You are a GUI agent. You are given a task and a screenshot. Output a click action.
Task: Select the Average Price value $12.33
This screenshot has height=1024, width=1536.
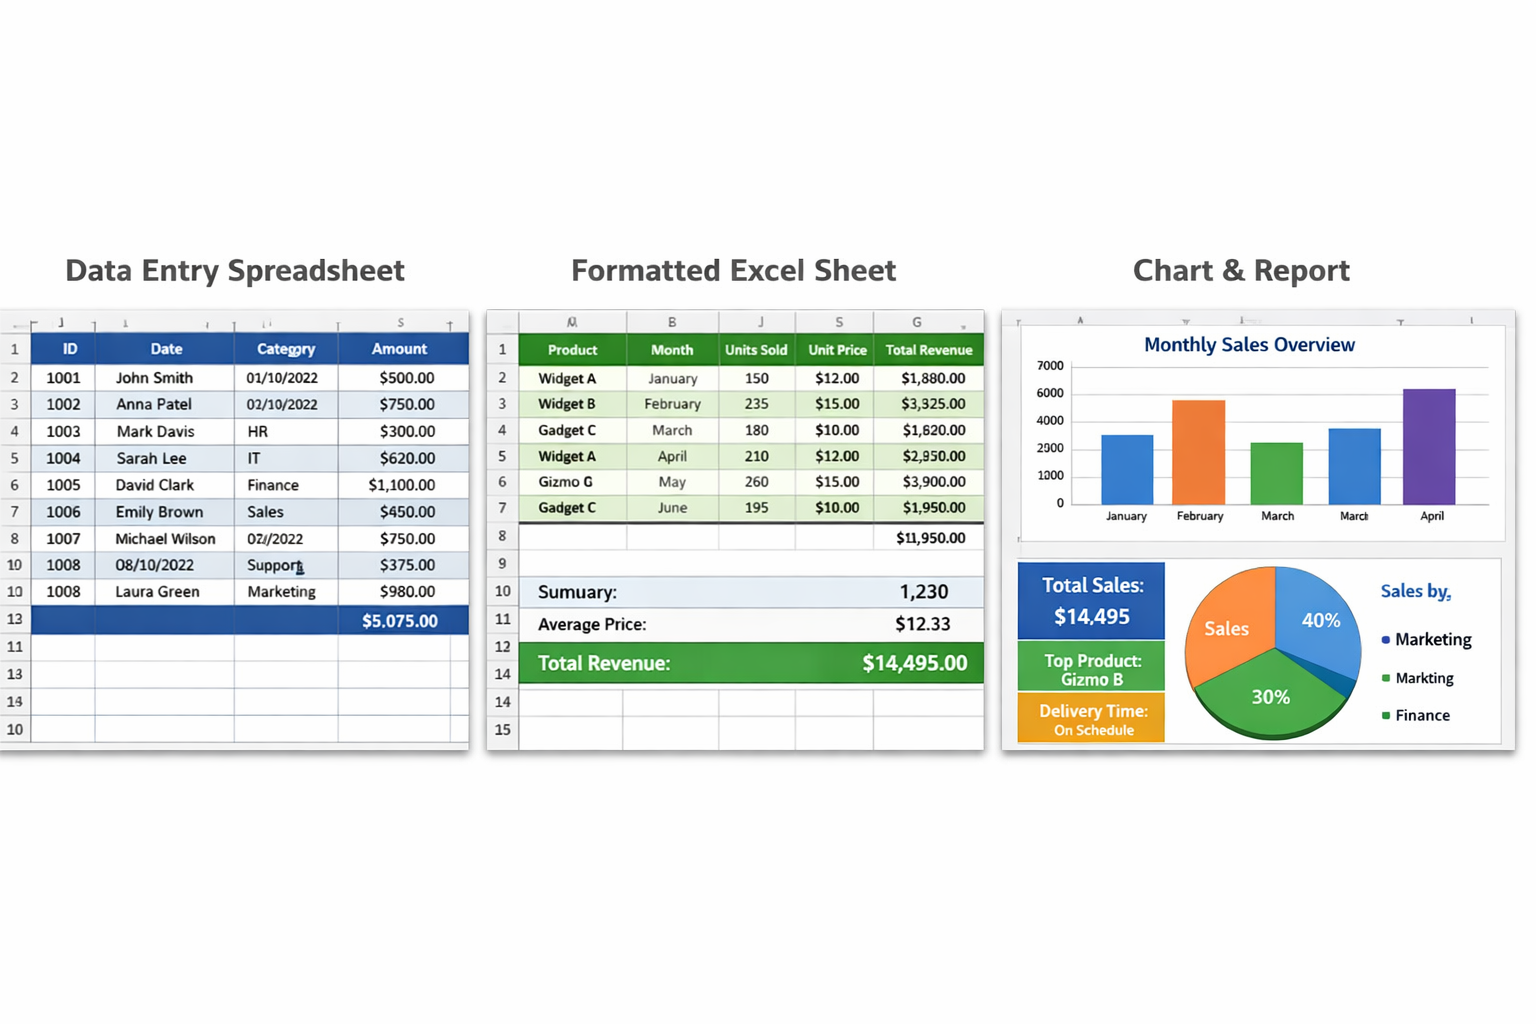point(922,624)
